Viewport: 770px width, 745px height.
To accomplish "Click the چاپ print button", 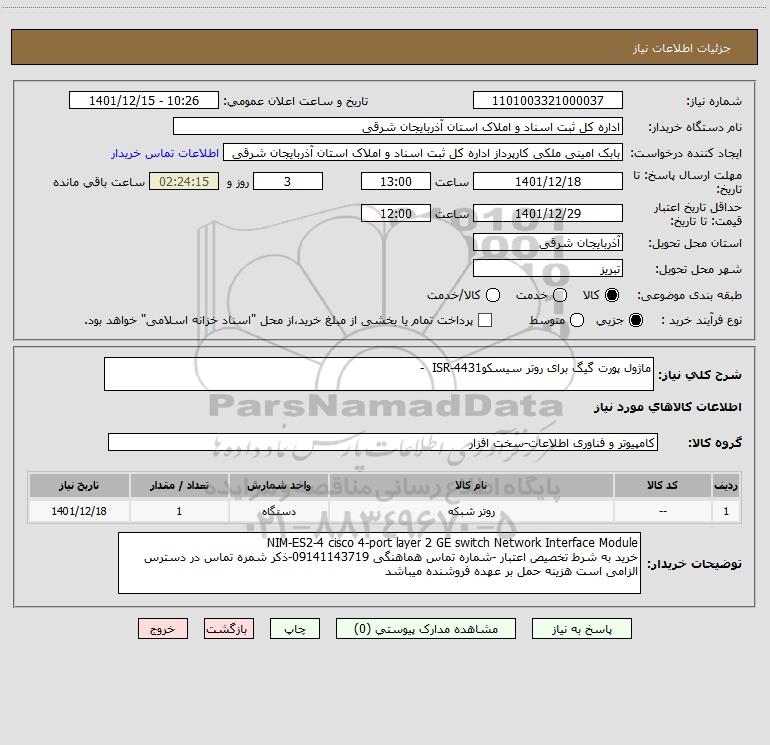I will pos(295,629).
